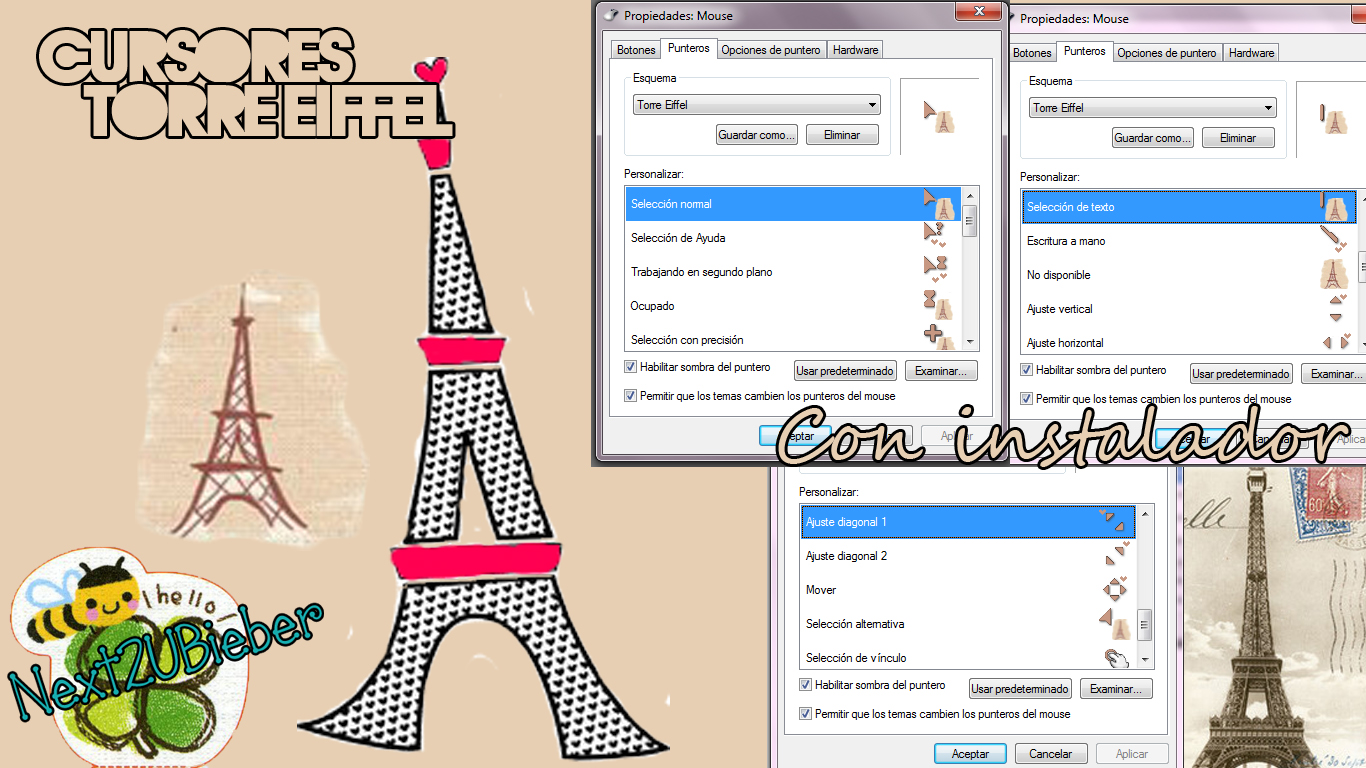This screenshot has height=768, width=1366.
Task: Switch to Botones tab in the left window
Action: click(x=636, y=49)
